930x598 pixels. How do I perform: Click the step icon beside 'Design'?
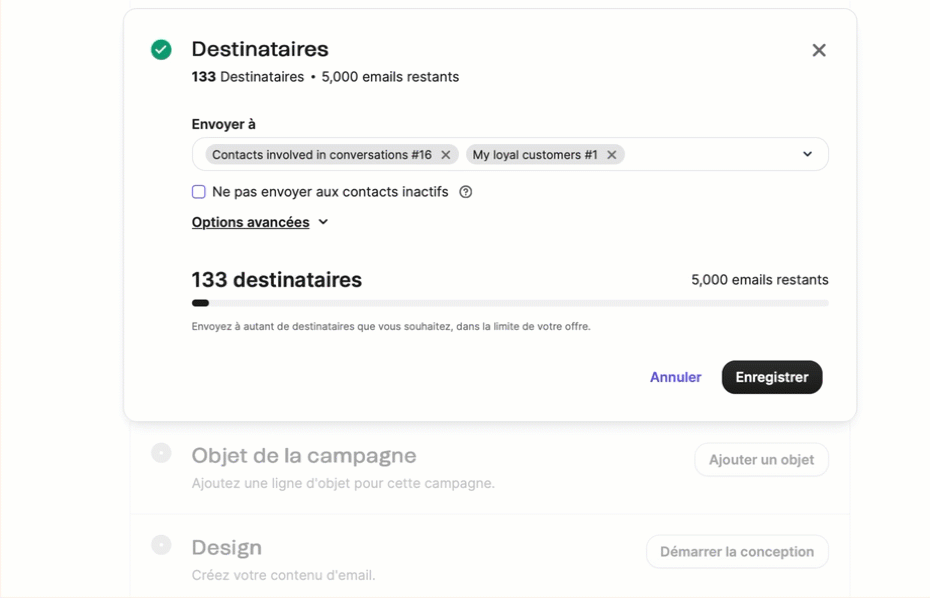(161, 545)
